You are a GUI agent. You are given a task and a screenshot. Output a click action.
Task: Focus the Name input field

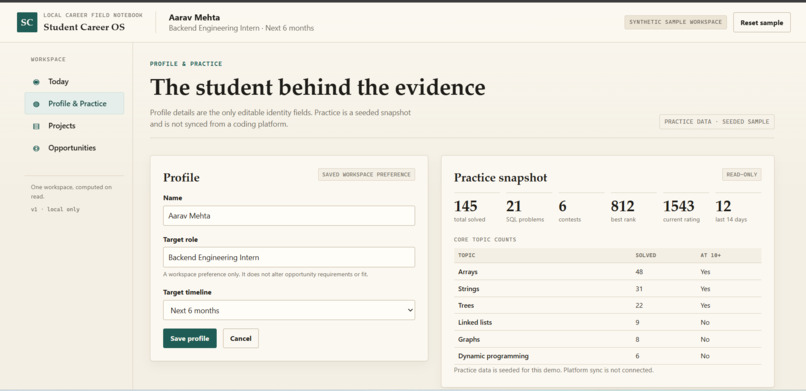tap(289, 216)
